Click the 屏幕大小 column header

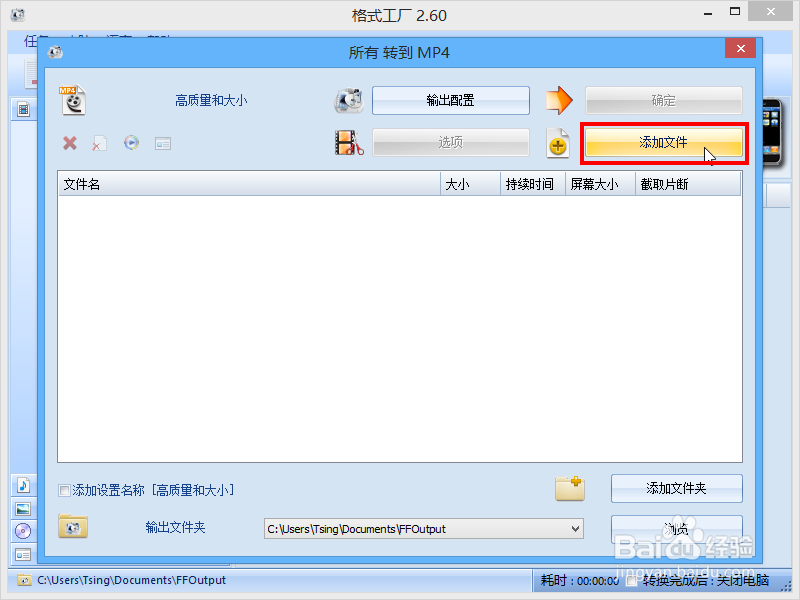[x=600, y=184]
